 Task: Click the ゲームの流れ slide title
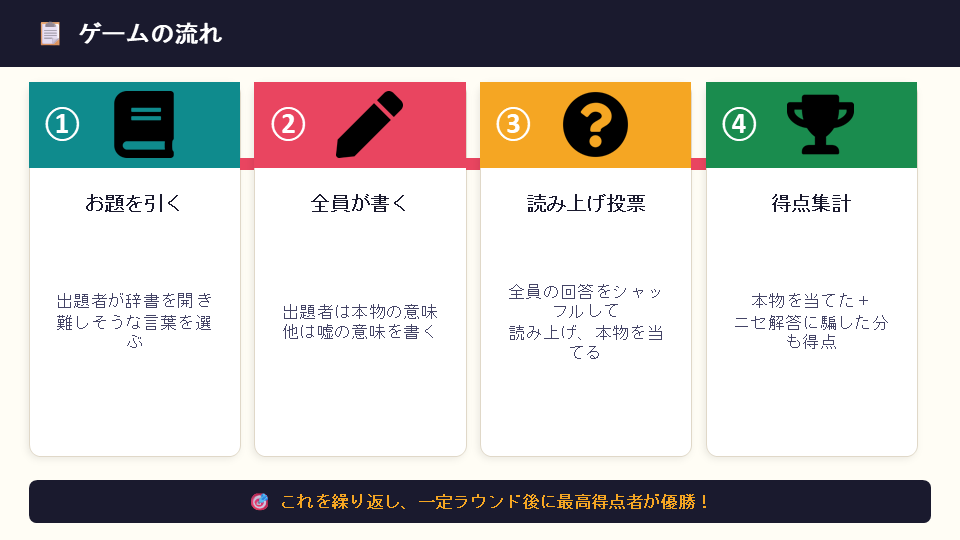(x=150, y=34)
